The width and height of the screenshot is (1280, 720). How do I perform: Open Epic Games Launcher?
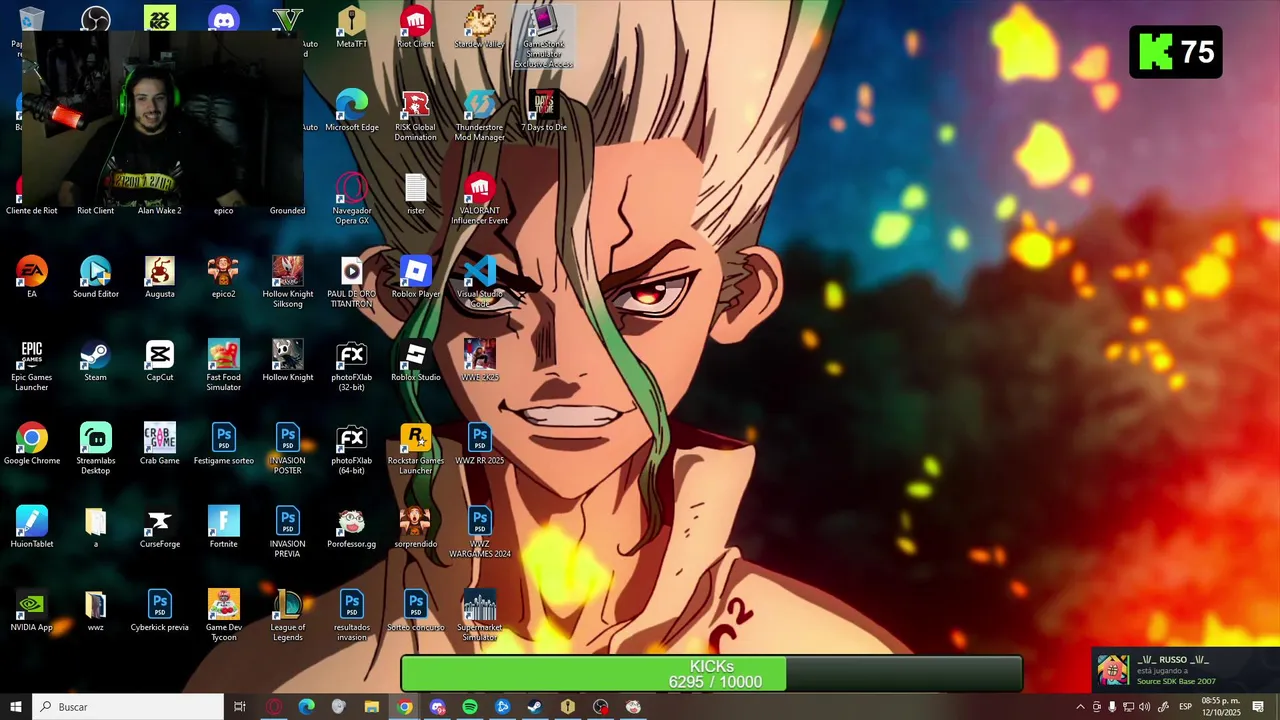point(32,366)
